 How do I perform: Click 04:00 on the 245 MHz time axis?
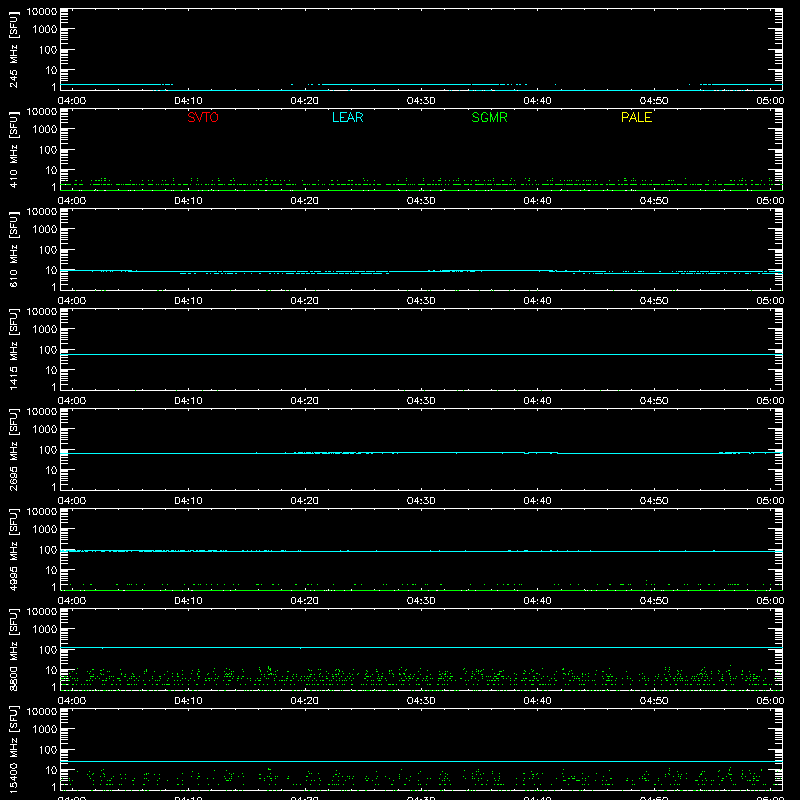tap(72, 101)
